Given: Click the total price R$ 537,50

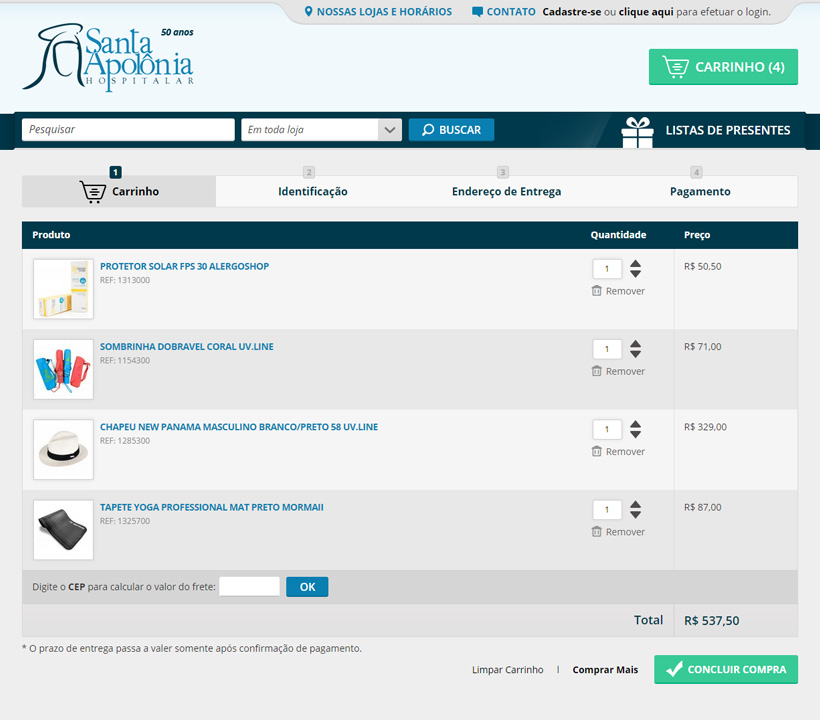Looking at the screenshot, I should (x=711, y=621).
